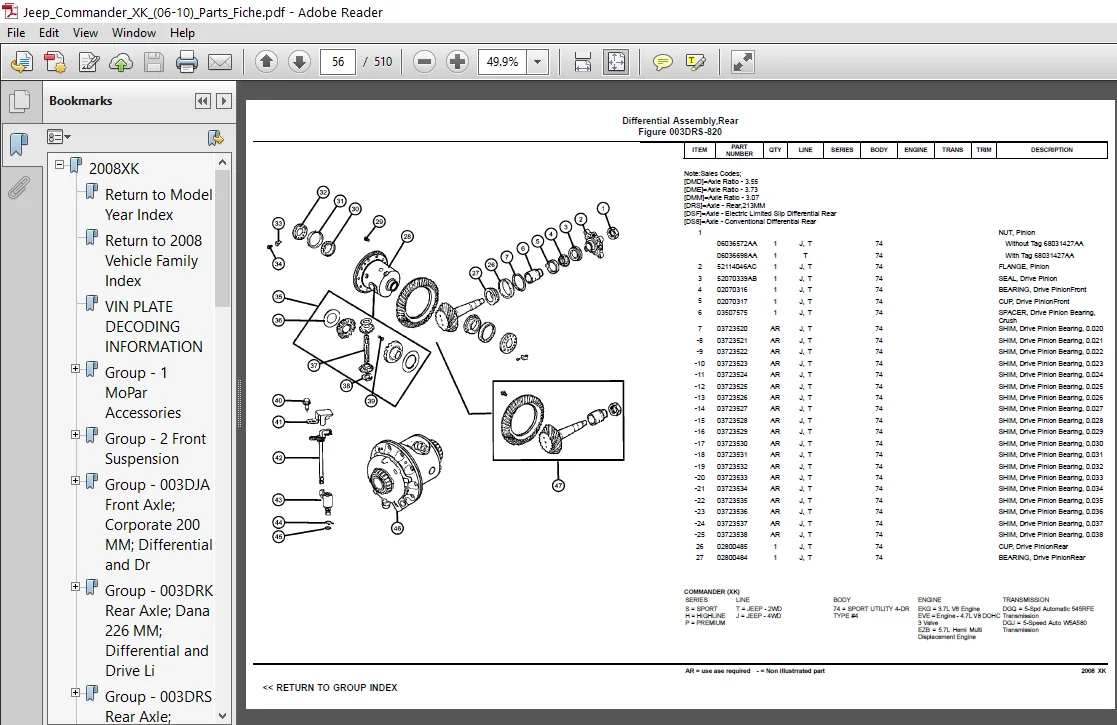1117x725 pixels.
Task: Click RETURN TO GROUP INDEX link
Action: 330,687
